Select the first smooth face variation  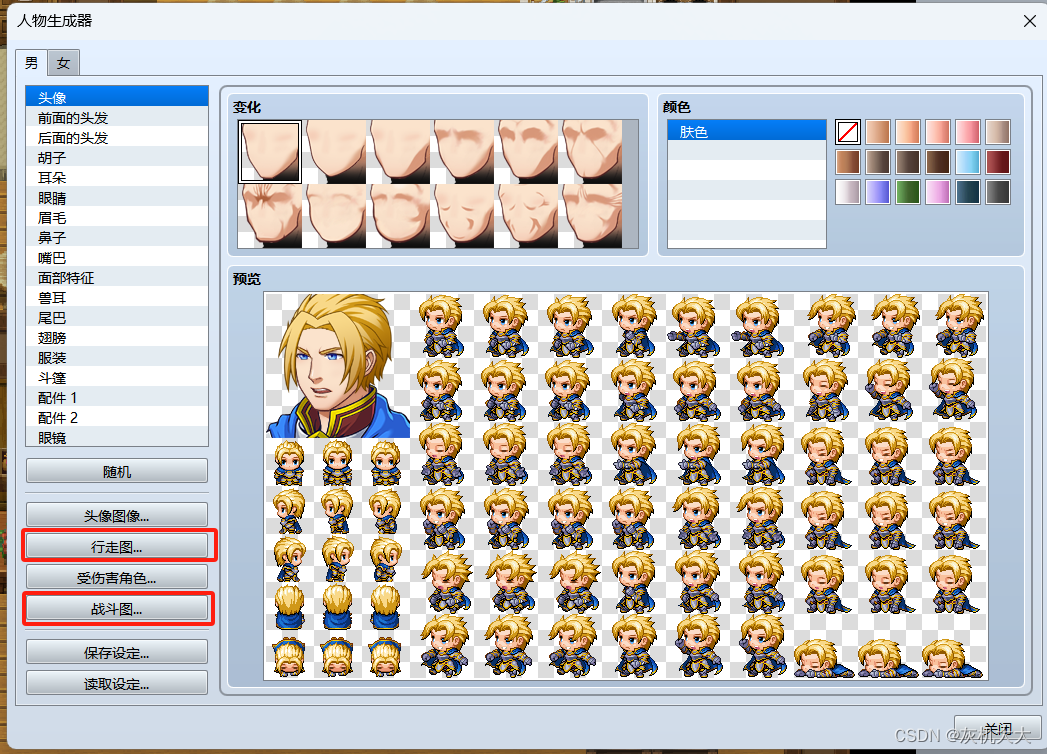(x=270, y=152)
